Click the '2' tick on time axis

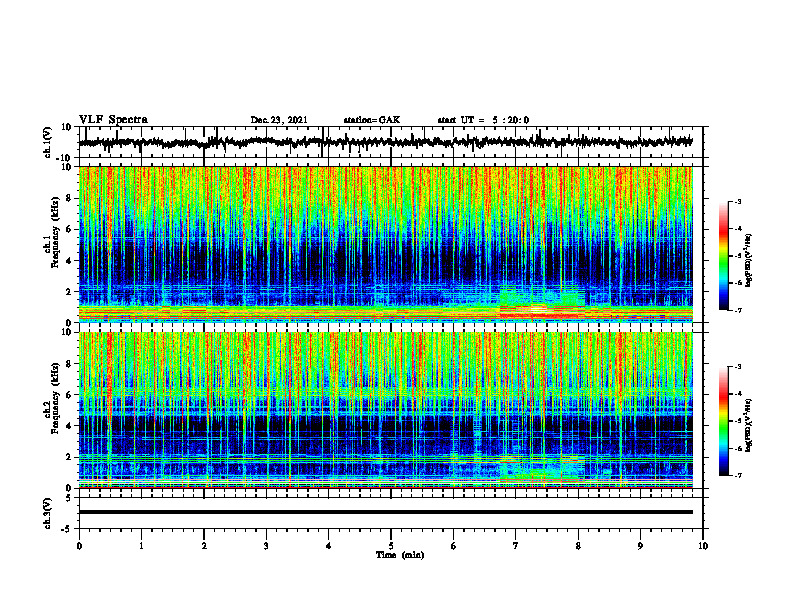coord(204,546)
